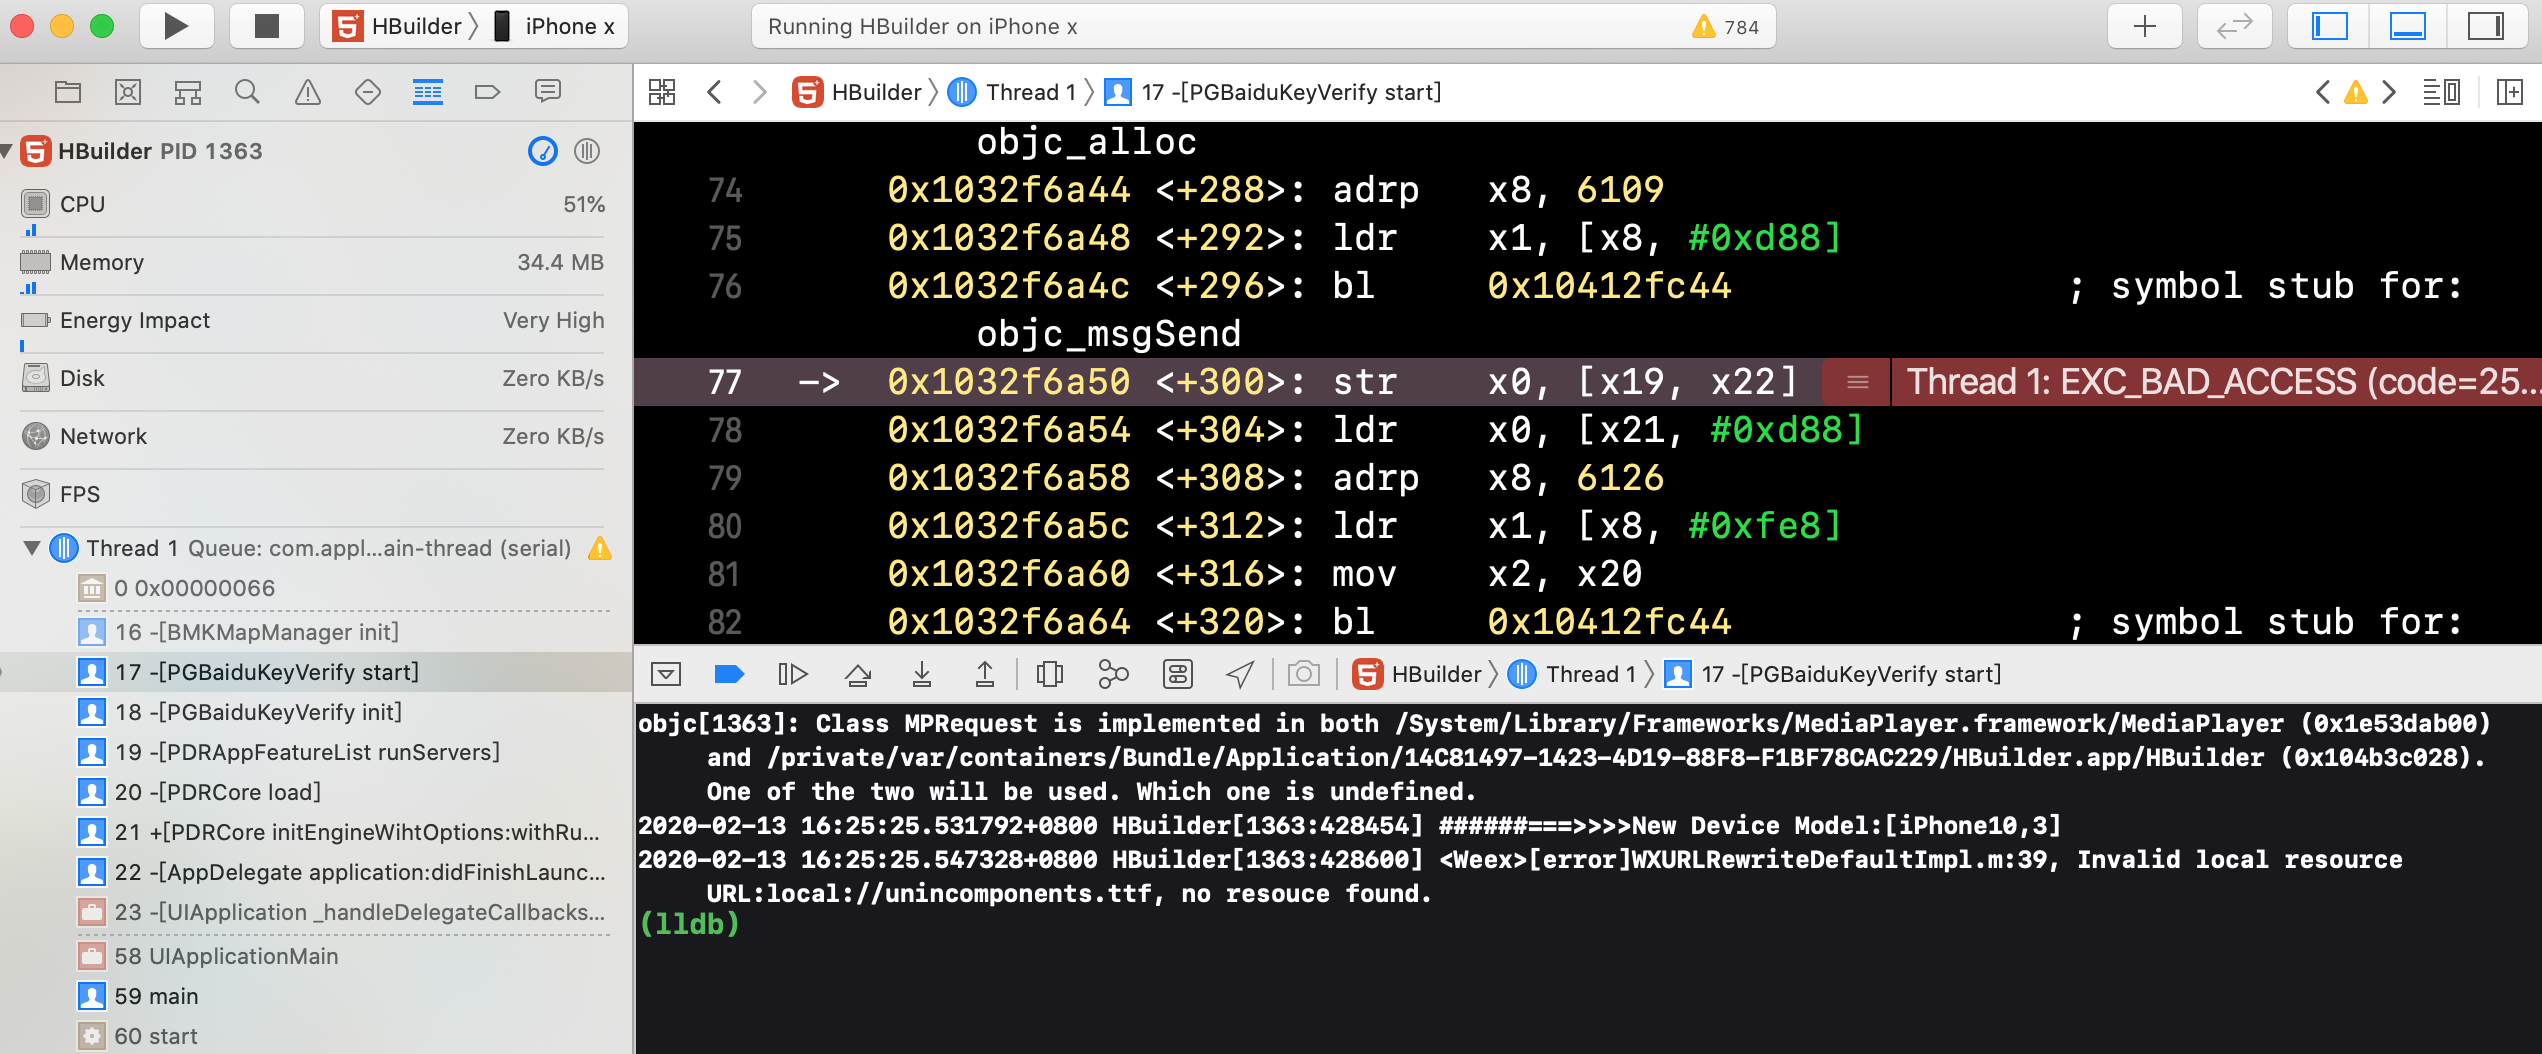Collapse the Thread 1 disclosure triangle
Viewport: 2542px width, 1054px height.
click(x=32, y=548)
